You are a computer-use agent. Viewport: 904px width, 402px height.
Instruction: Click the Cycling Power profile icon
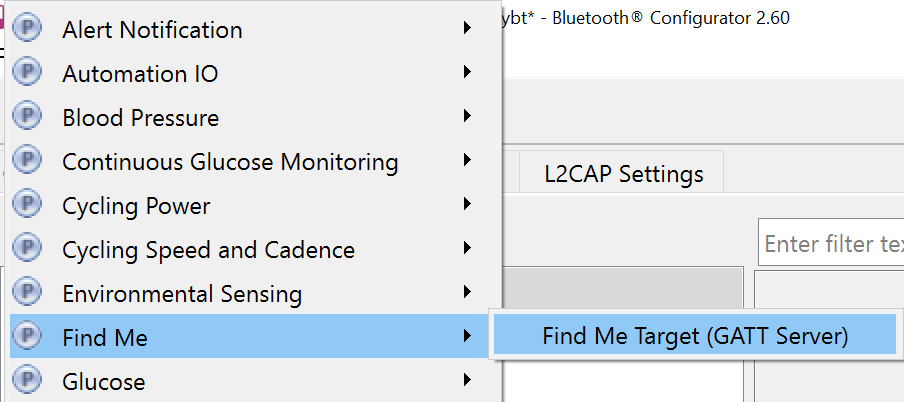pos(27,204)
